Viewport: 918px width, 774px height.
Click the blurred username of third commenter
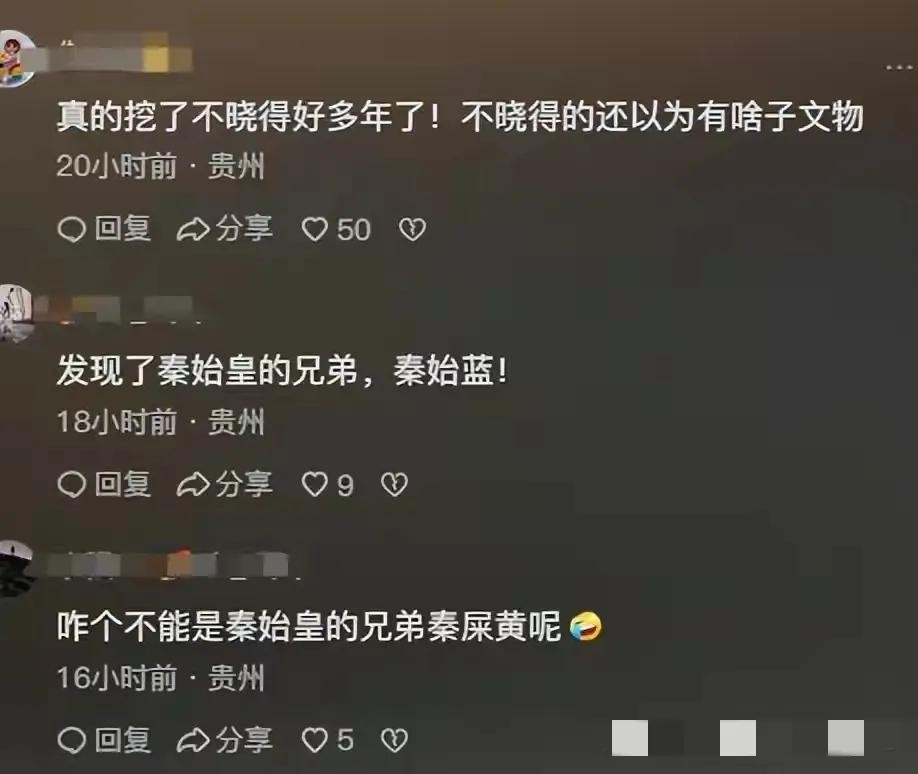(x=170, y=565)
